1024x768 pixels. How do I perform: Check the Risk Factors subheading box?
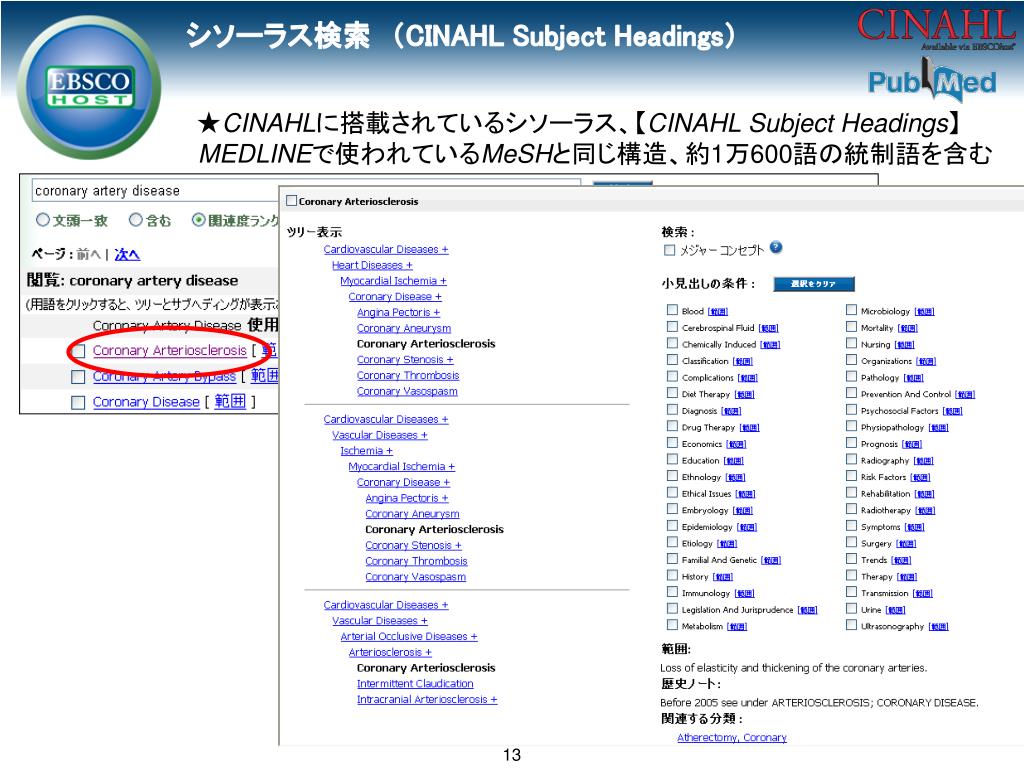tap(851, 476)
